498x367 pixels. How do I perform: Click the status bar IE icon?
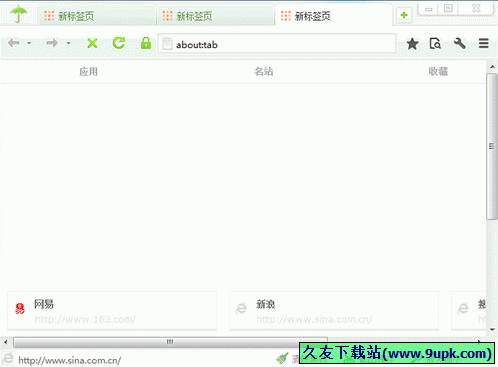click(8, 359)
